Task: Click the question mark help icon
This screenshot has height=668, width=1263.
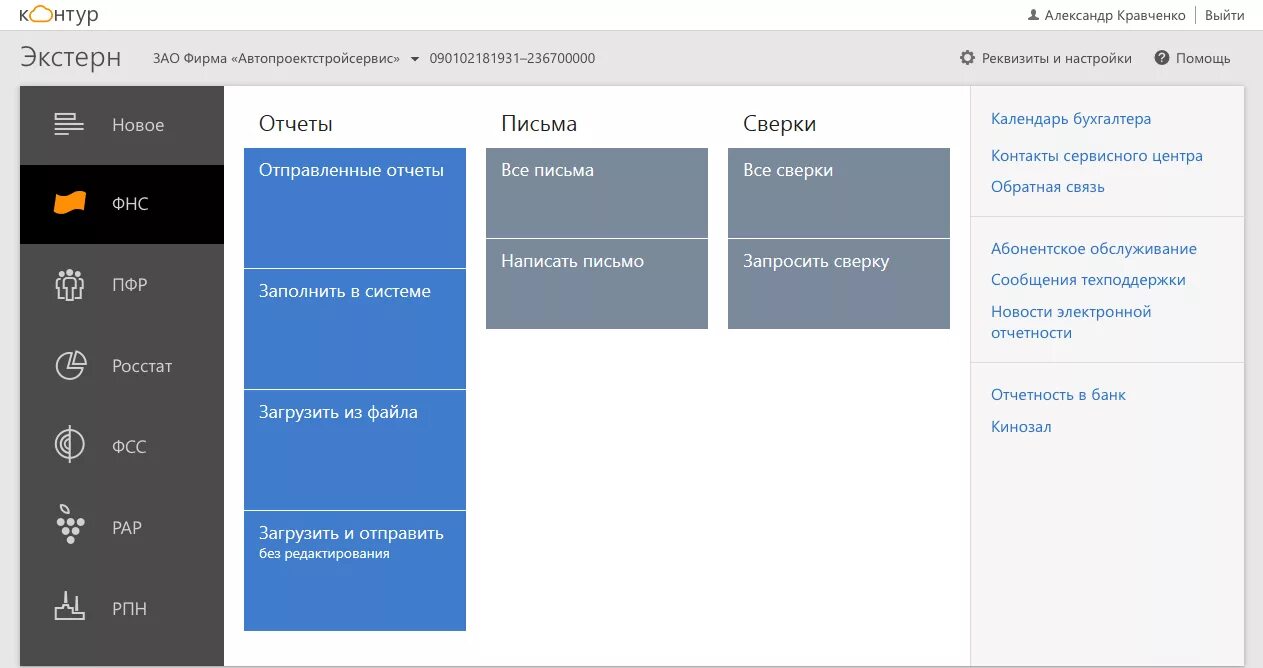Action: pos(1161,58)
